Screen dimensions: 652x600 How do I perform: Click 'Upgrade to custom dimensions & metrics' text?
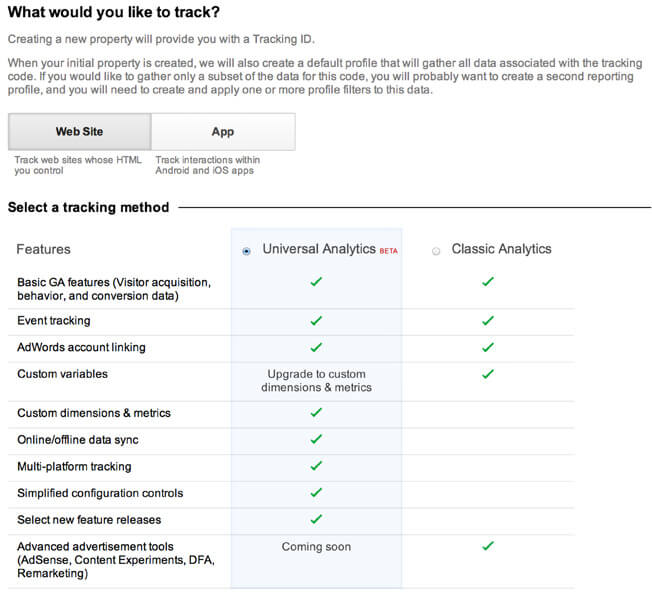pos(316,380)
